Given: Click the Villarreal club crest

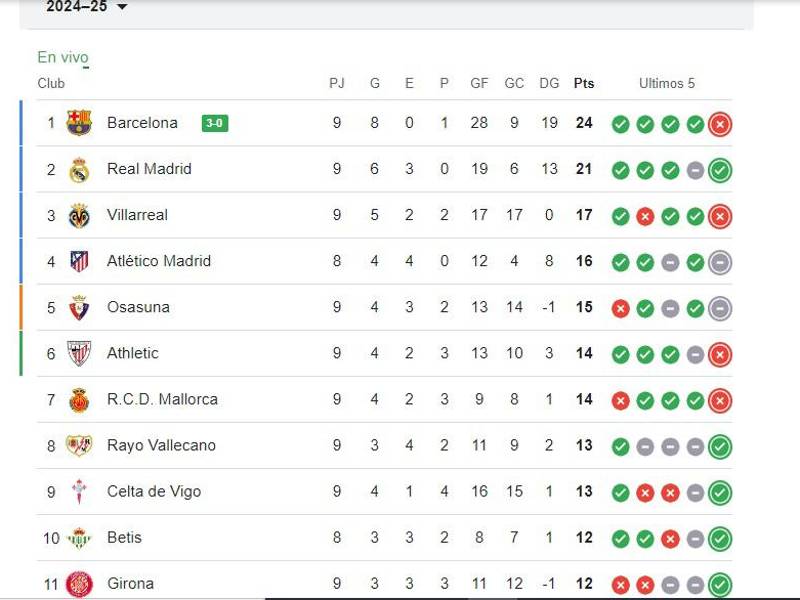Looking at the screenshot, I should (x=79, y=215).
